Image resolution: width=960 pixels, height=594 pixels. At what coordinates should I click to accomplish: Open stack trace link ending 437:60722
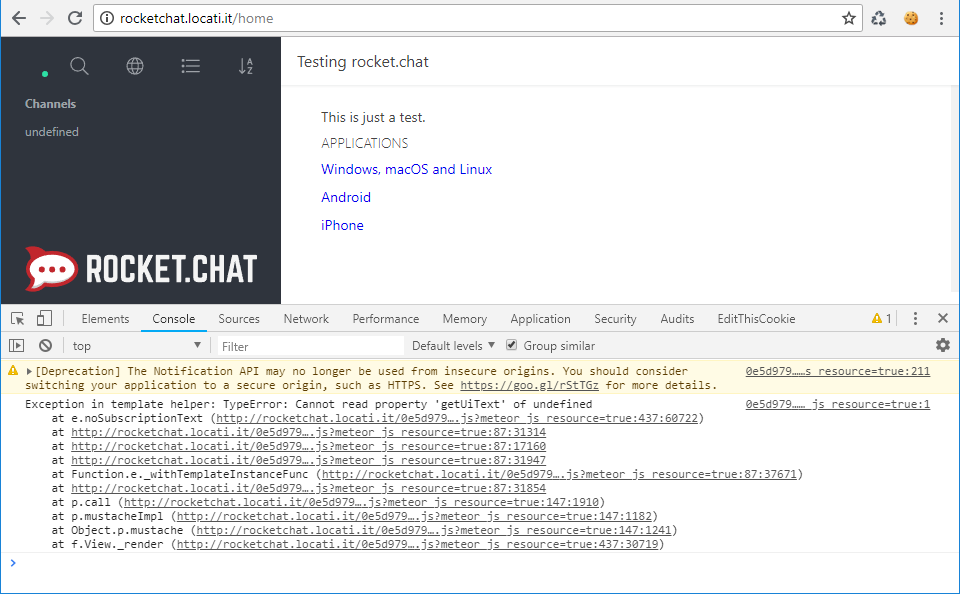457,418
